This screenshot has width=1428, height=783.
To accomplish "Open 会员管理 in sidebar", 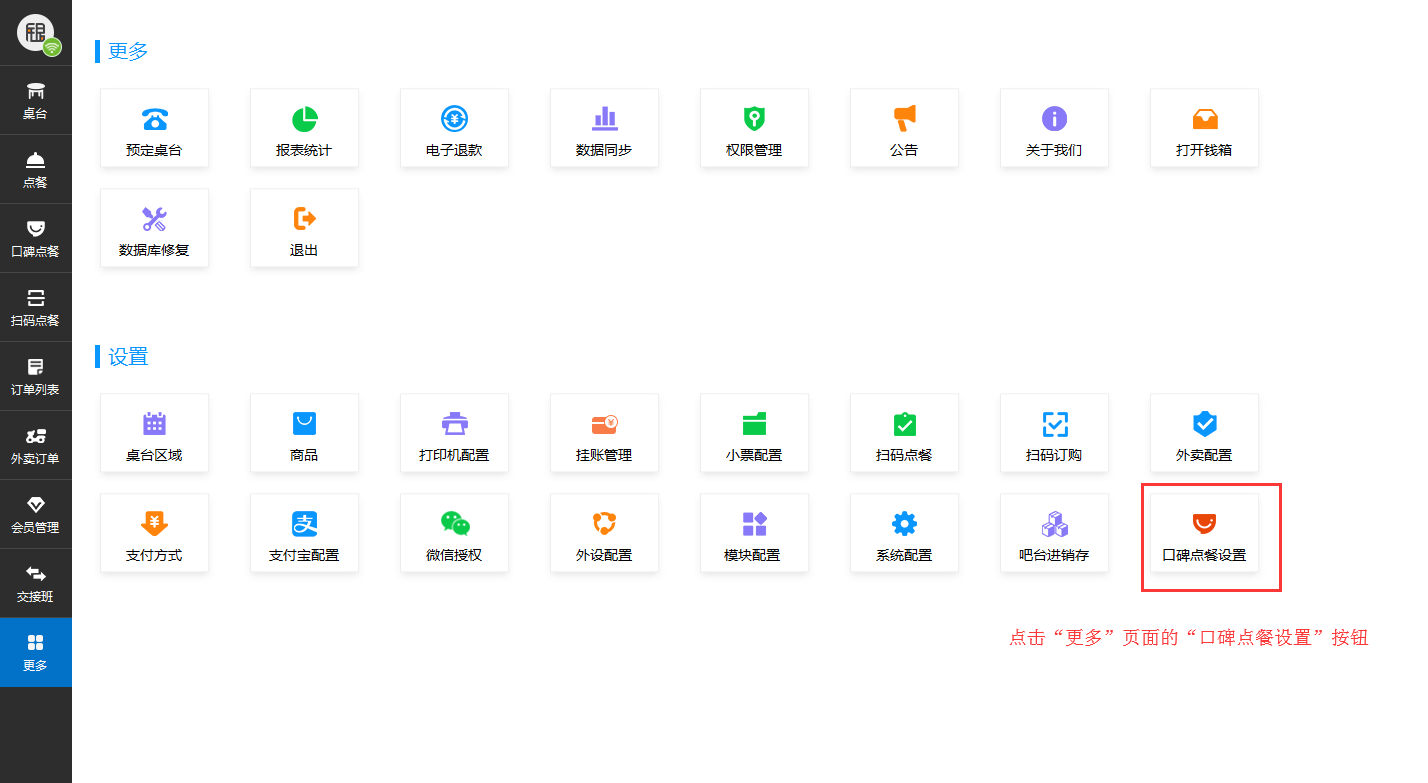I will click(35, 514).
